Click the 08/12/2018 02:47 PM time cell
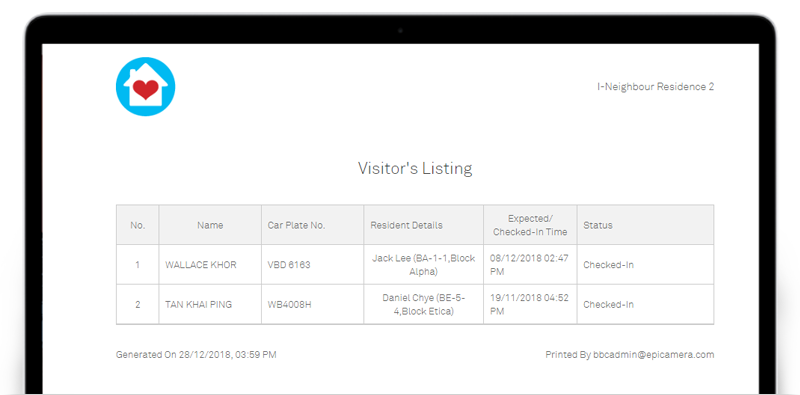The height and width of the screenshot is (395, 800). point(530,265)
